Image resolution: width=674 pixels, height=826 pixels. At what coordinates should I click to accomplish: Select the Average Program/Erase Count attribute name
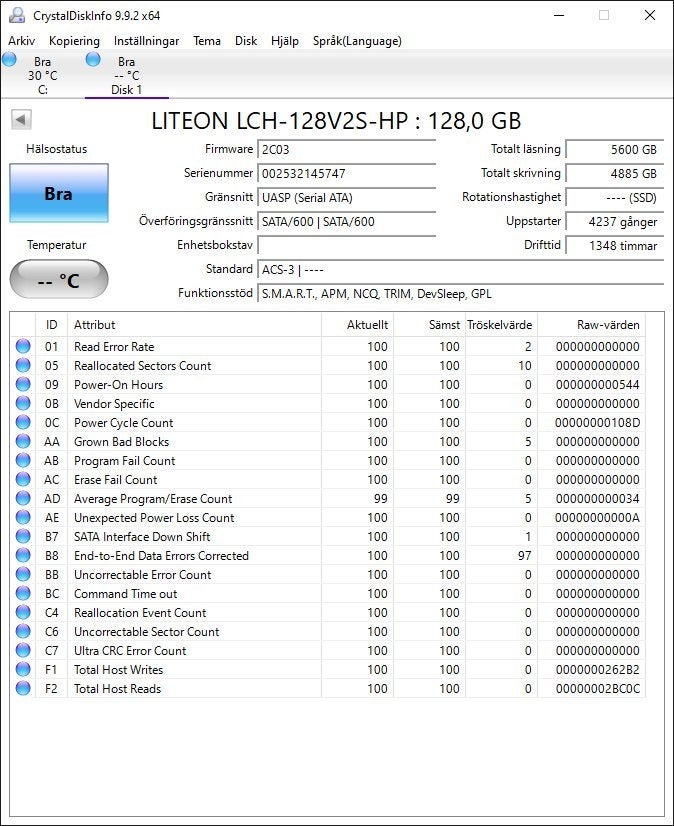pyautogui.click(x=153, y=498)
